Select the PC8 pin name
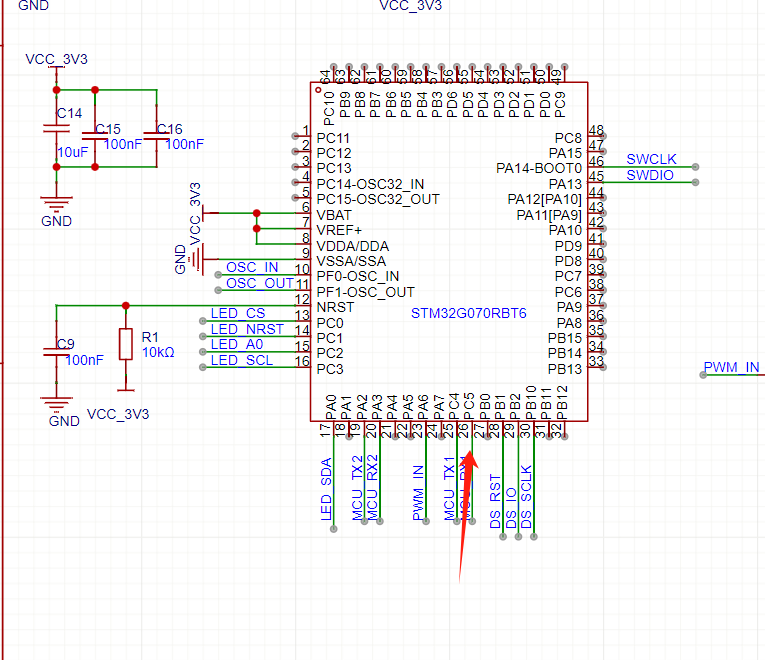 tap(568, 138)
